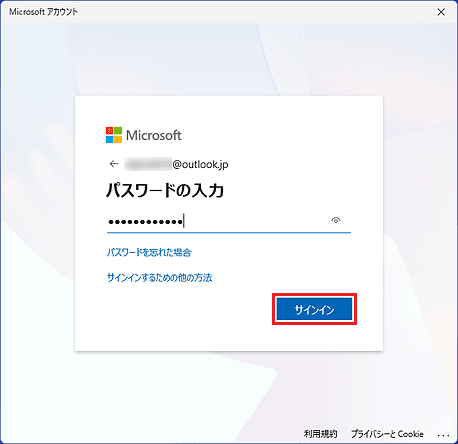This screenshot has height=444, width=458.
Task: Close the Microsoft アカウント window
Action: (x=441, y=12)
